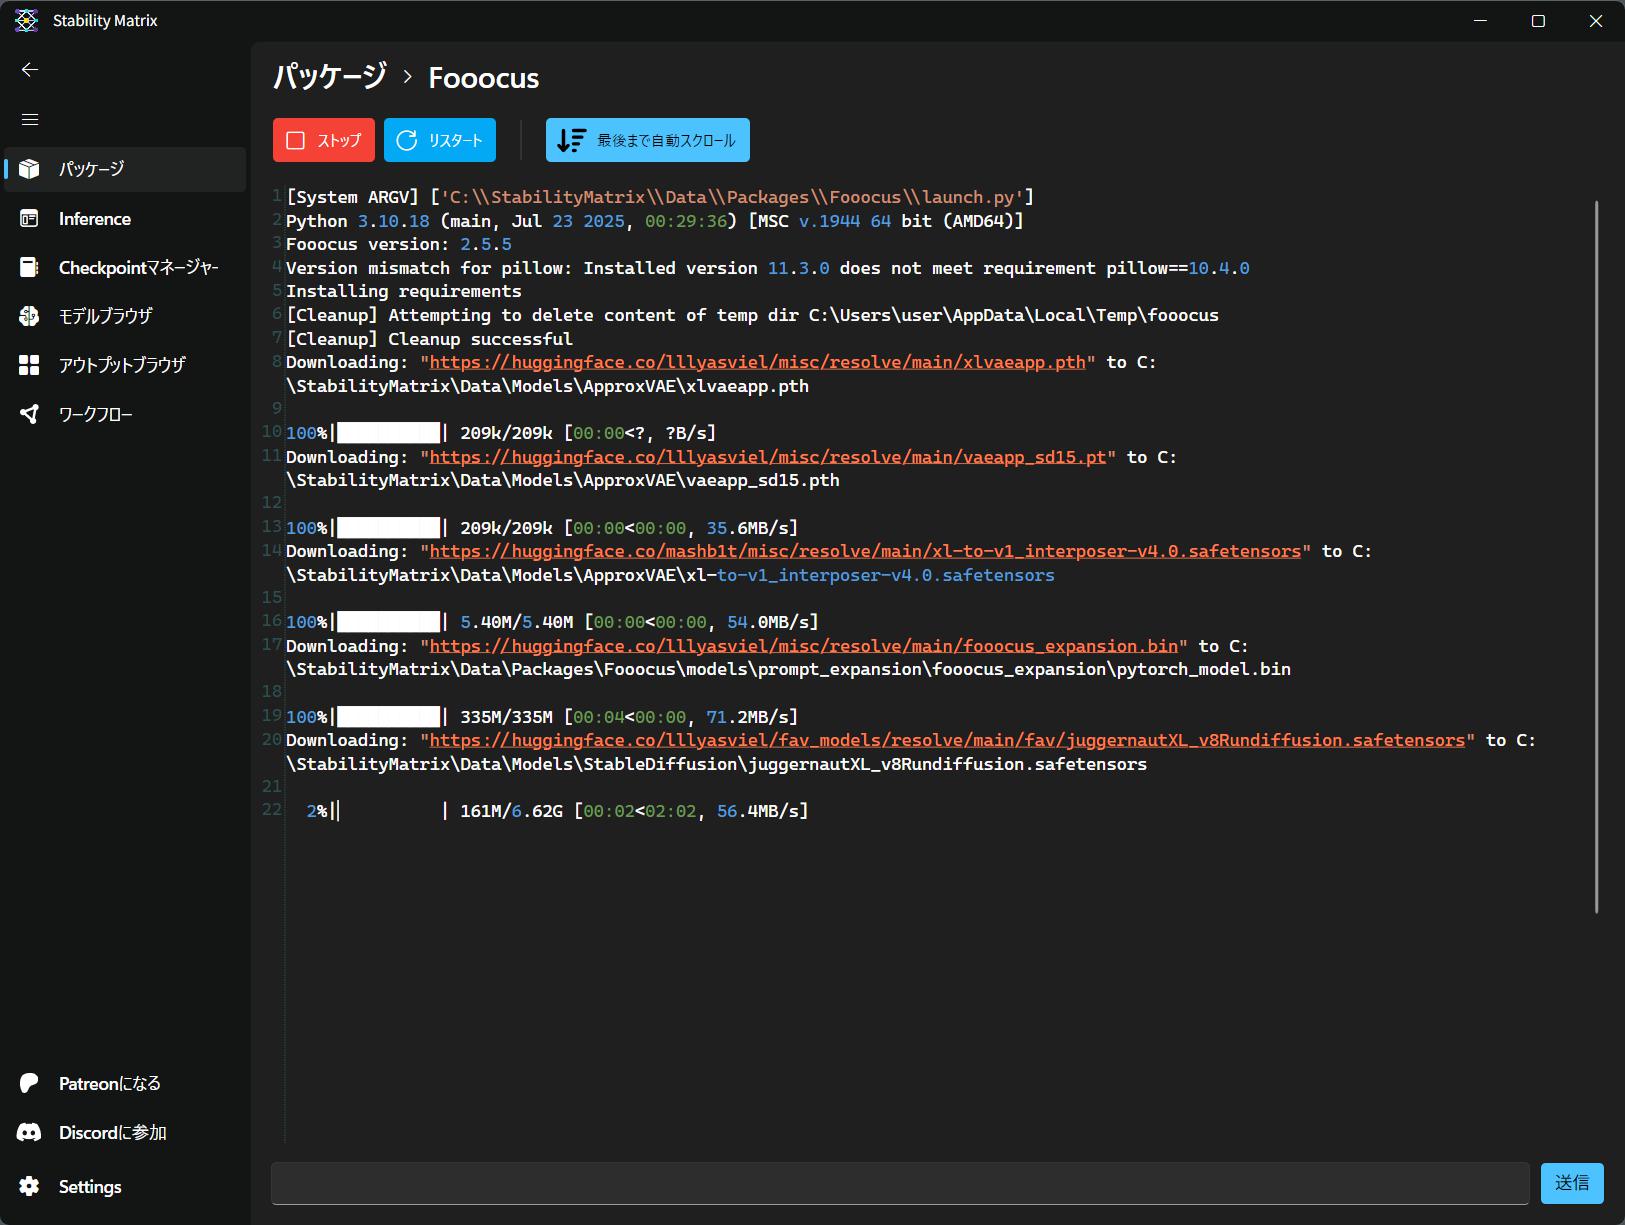
Task: Collapse the hamburger navigation menu
Action: pyautogui.click(x=30, y=119)
